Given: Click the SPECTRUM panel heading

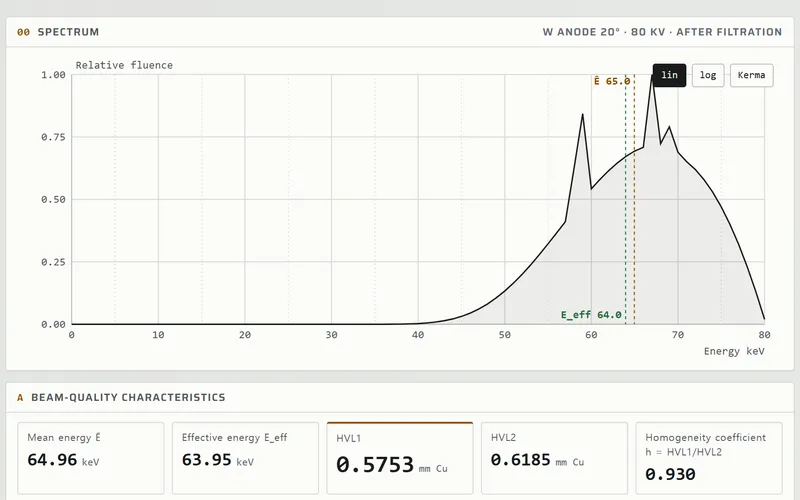Looking at the screenshot, I should coord(68,32).
